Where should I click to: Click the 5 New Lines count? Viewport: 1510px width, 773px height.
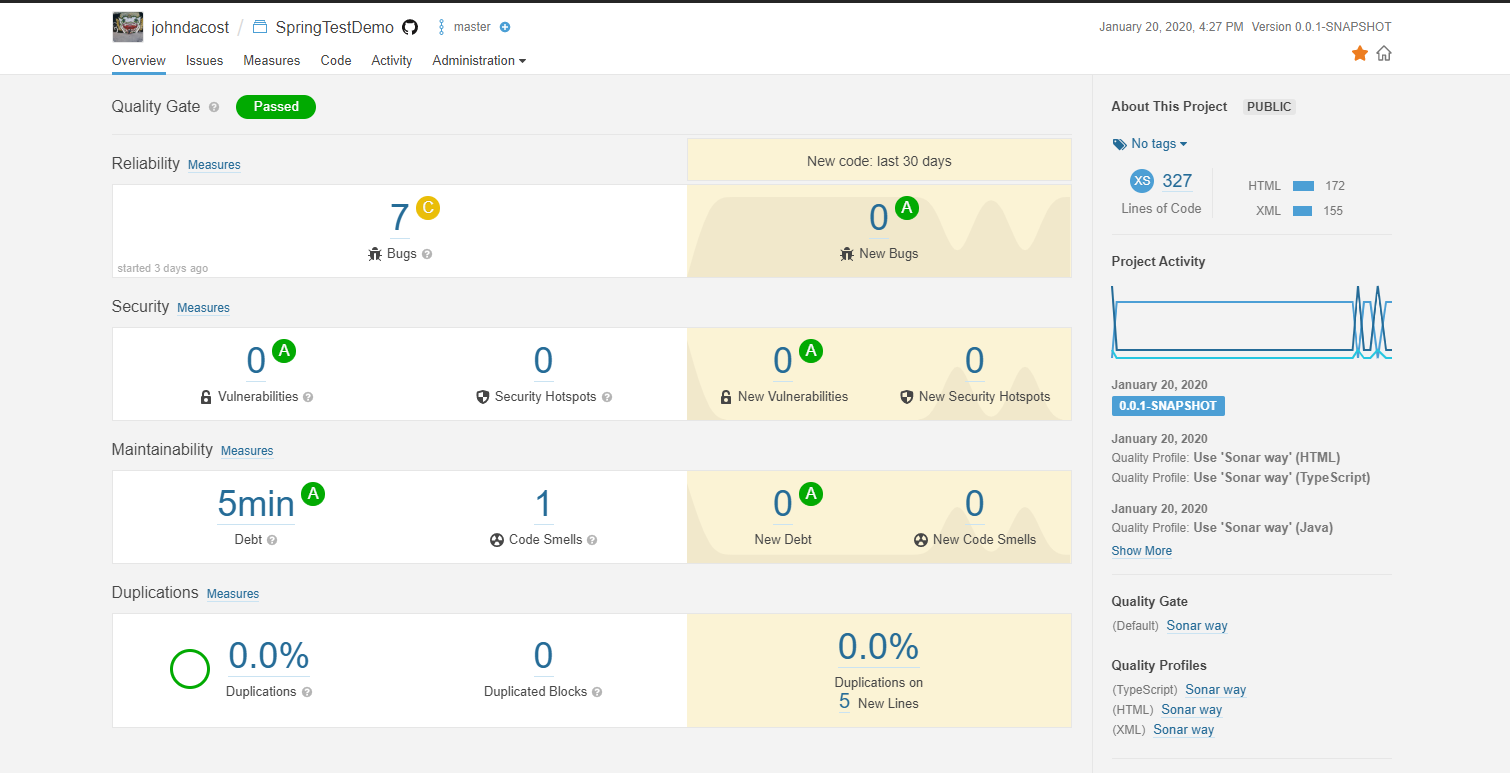(844, 702)
